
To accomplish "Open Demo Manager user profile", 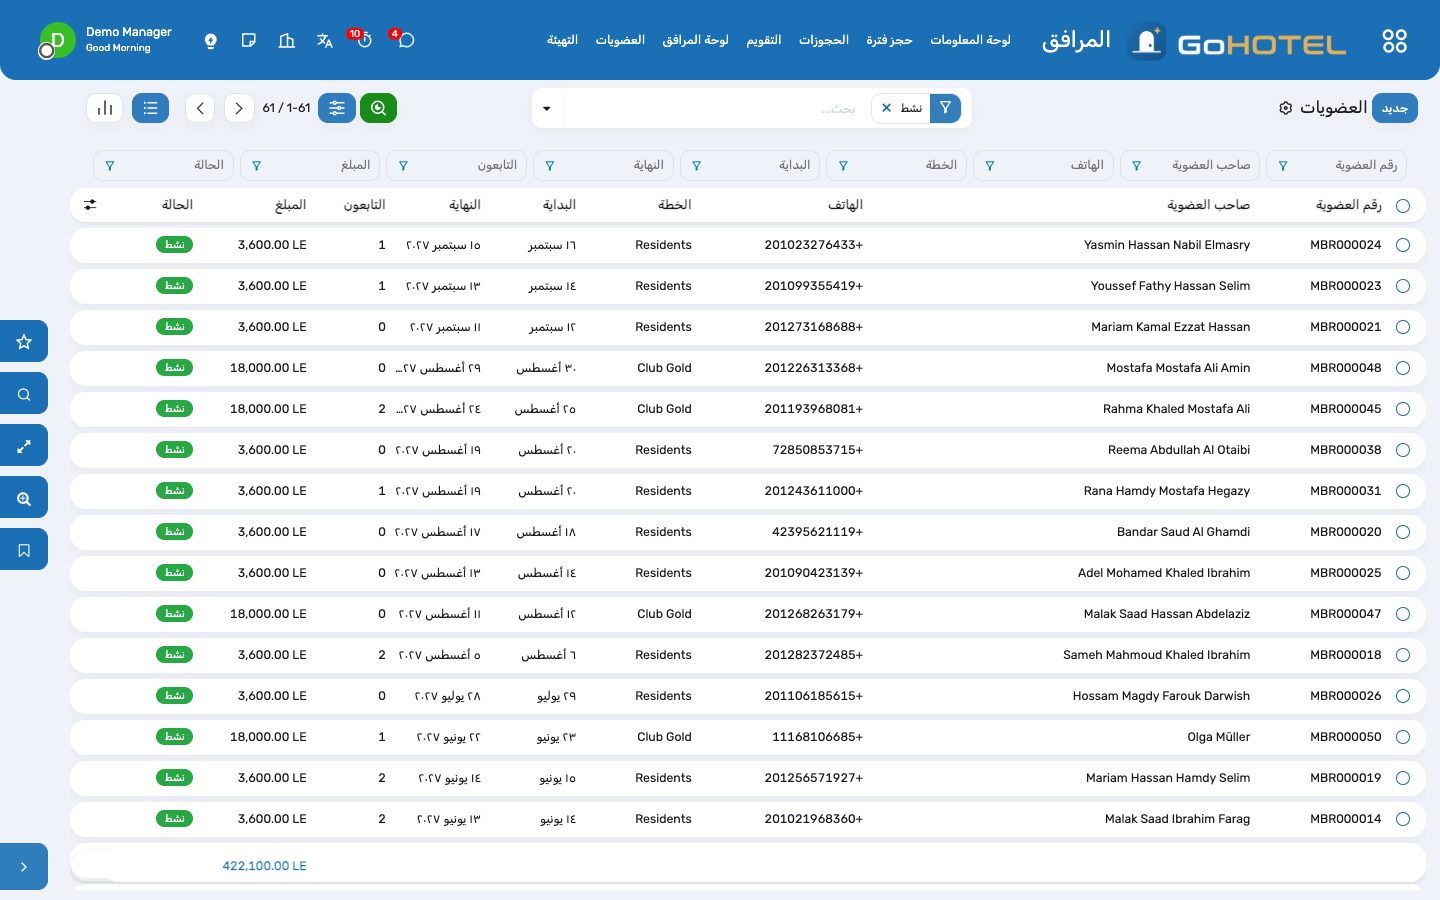I will pyautogui.click(x=106, y=40).
